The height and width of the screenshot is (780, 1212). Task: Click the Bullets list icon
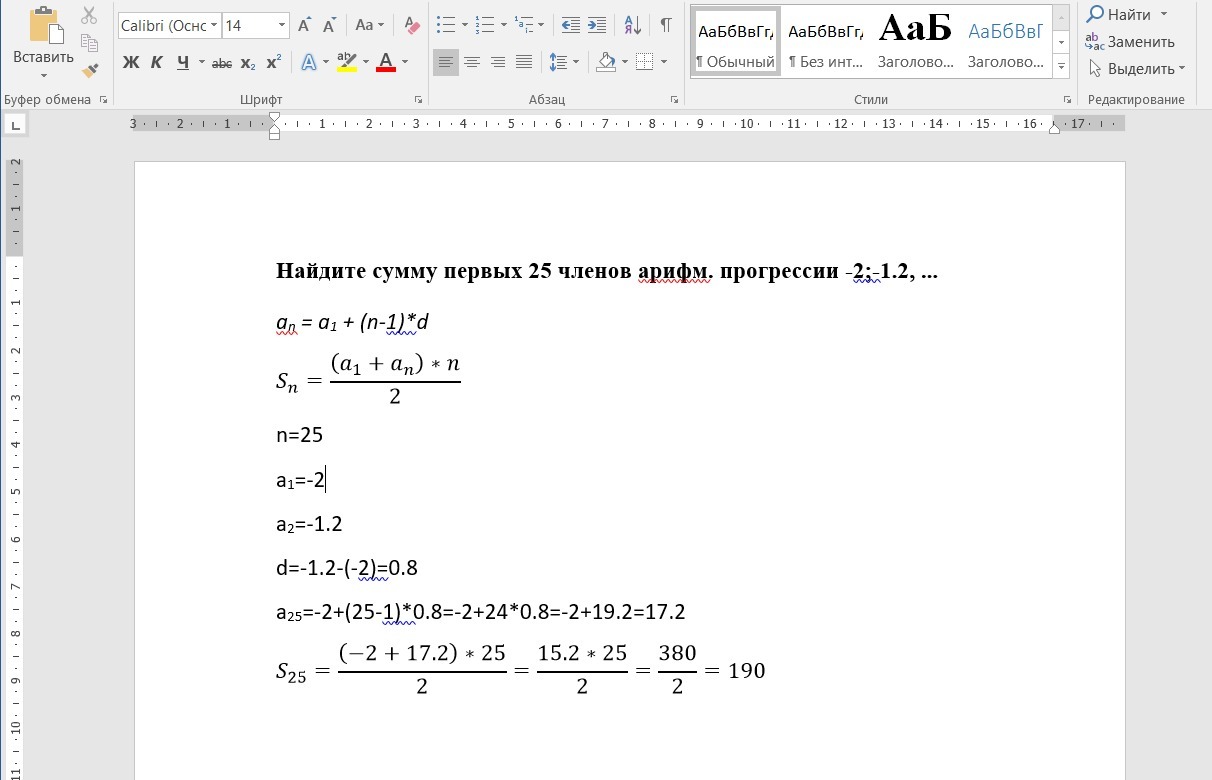pos(446,26)
